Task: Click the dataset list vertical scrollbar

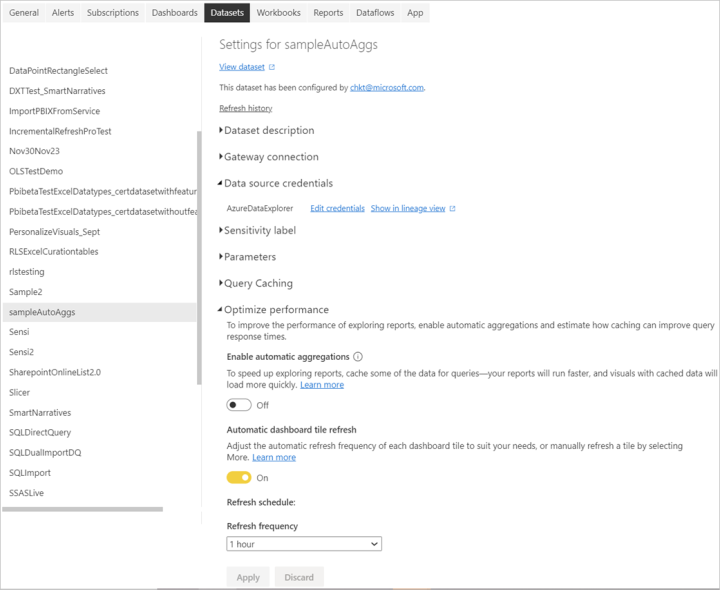Action: click(x=199, y=258)
